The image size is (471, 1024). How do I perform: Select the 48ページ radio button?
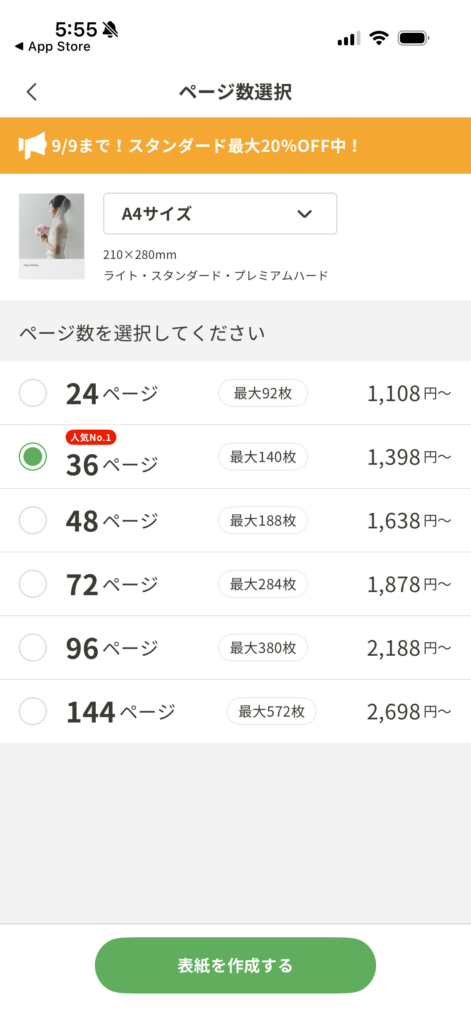[x=33, y=520]
